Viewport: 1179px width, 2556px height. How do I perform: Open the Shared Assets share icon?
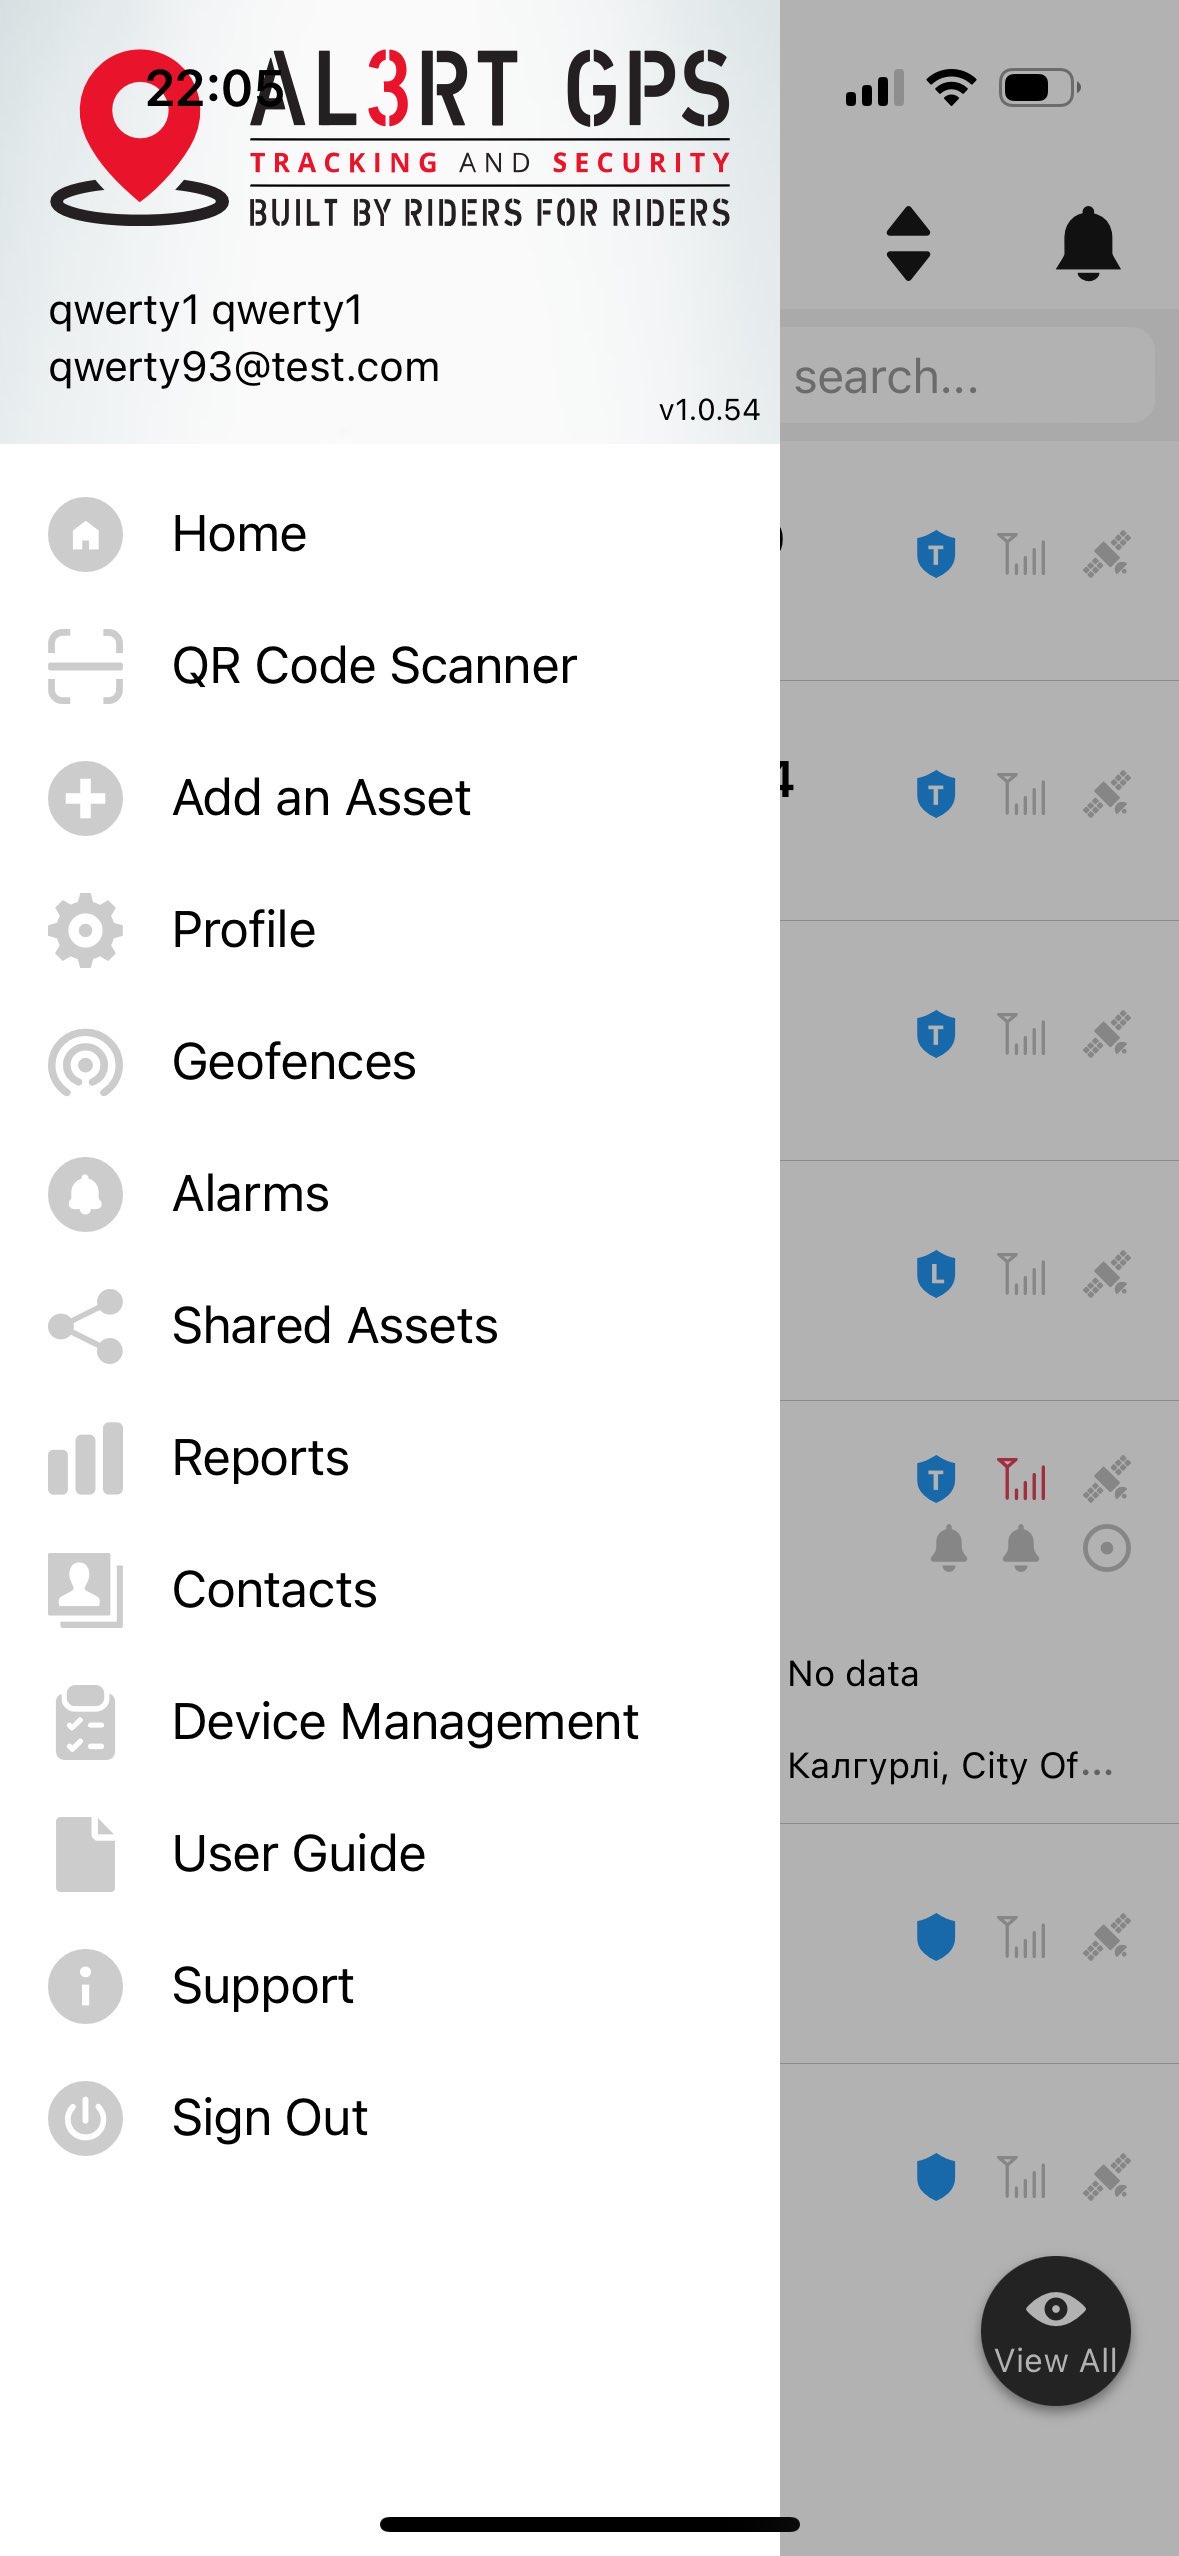coord(85,1326)
